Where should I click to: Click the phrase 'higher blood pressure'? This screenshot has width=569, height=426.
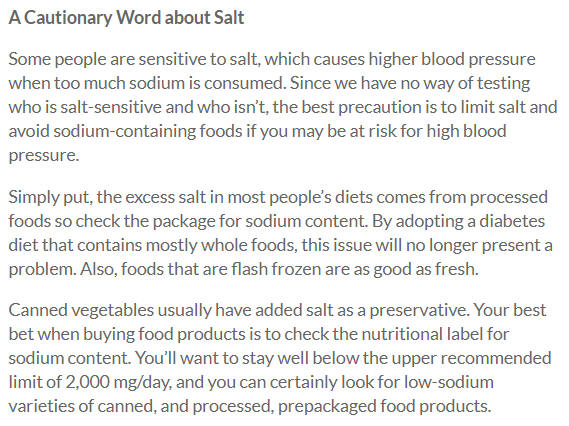point(452,59)
